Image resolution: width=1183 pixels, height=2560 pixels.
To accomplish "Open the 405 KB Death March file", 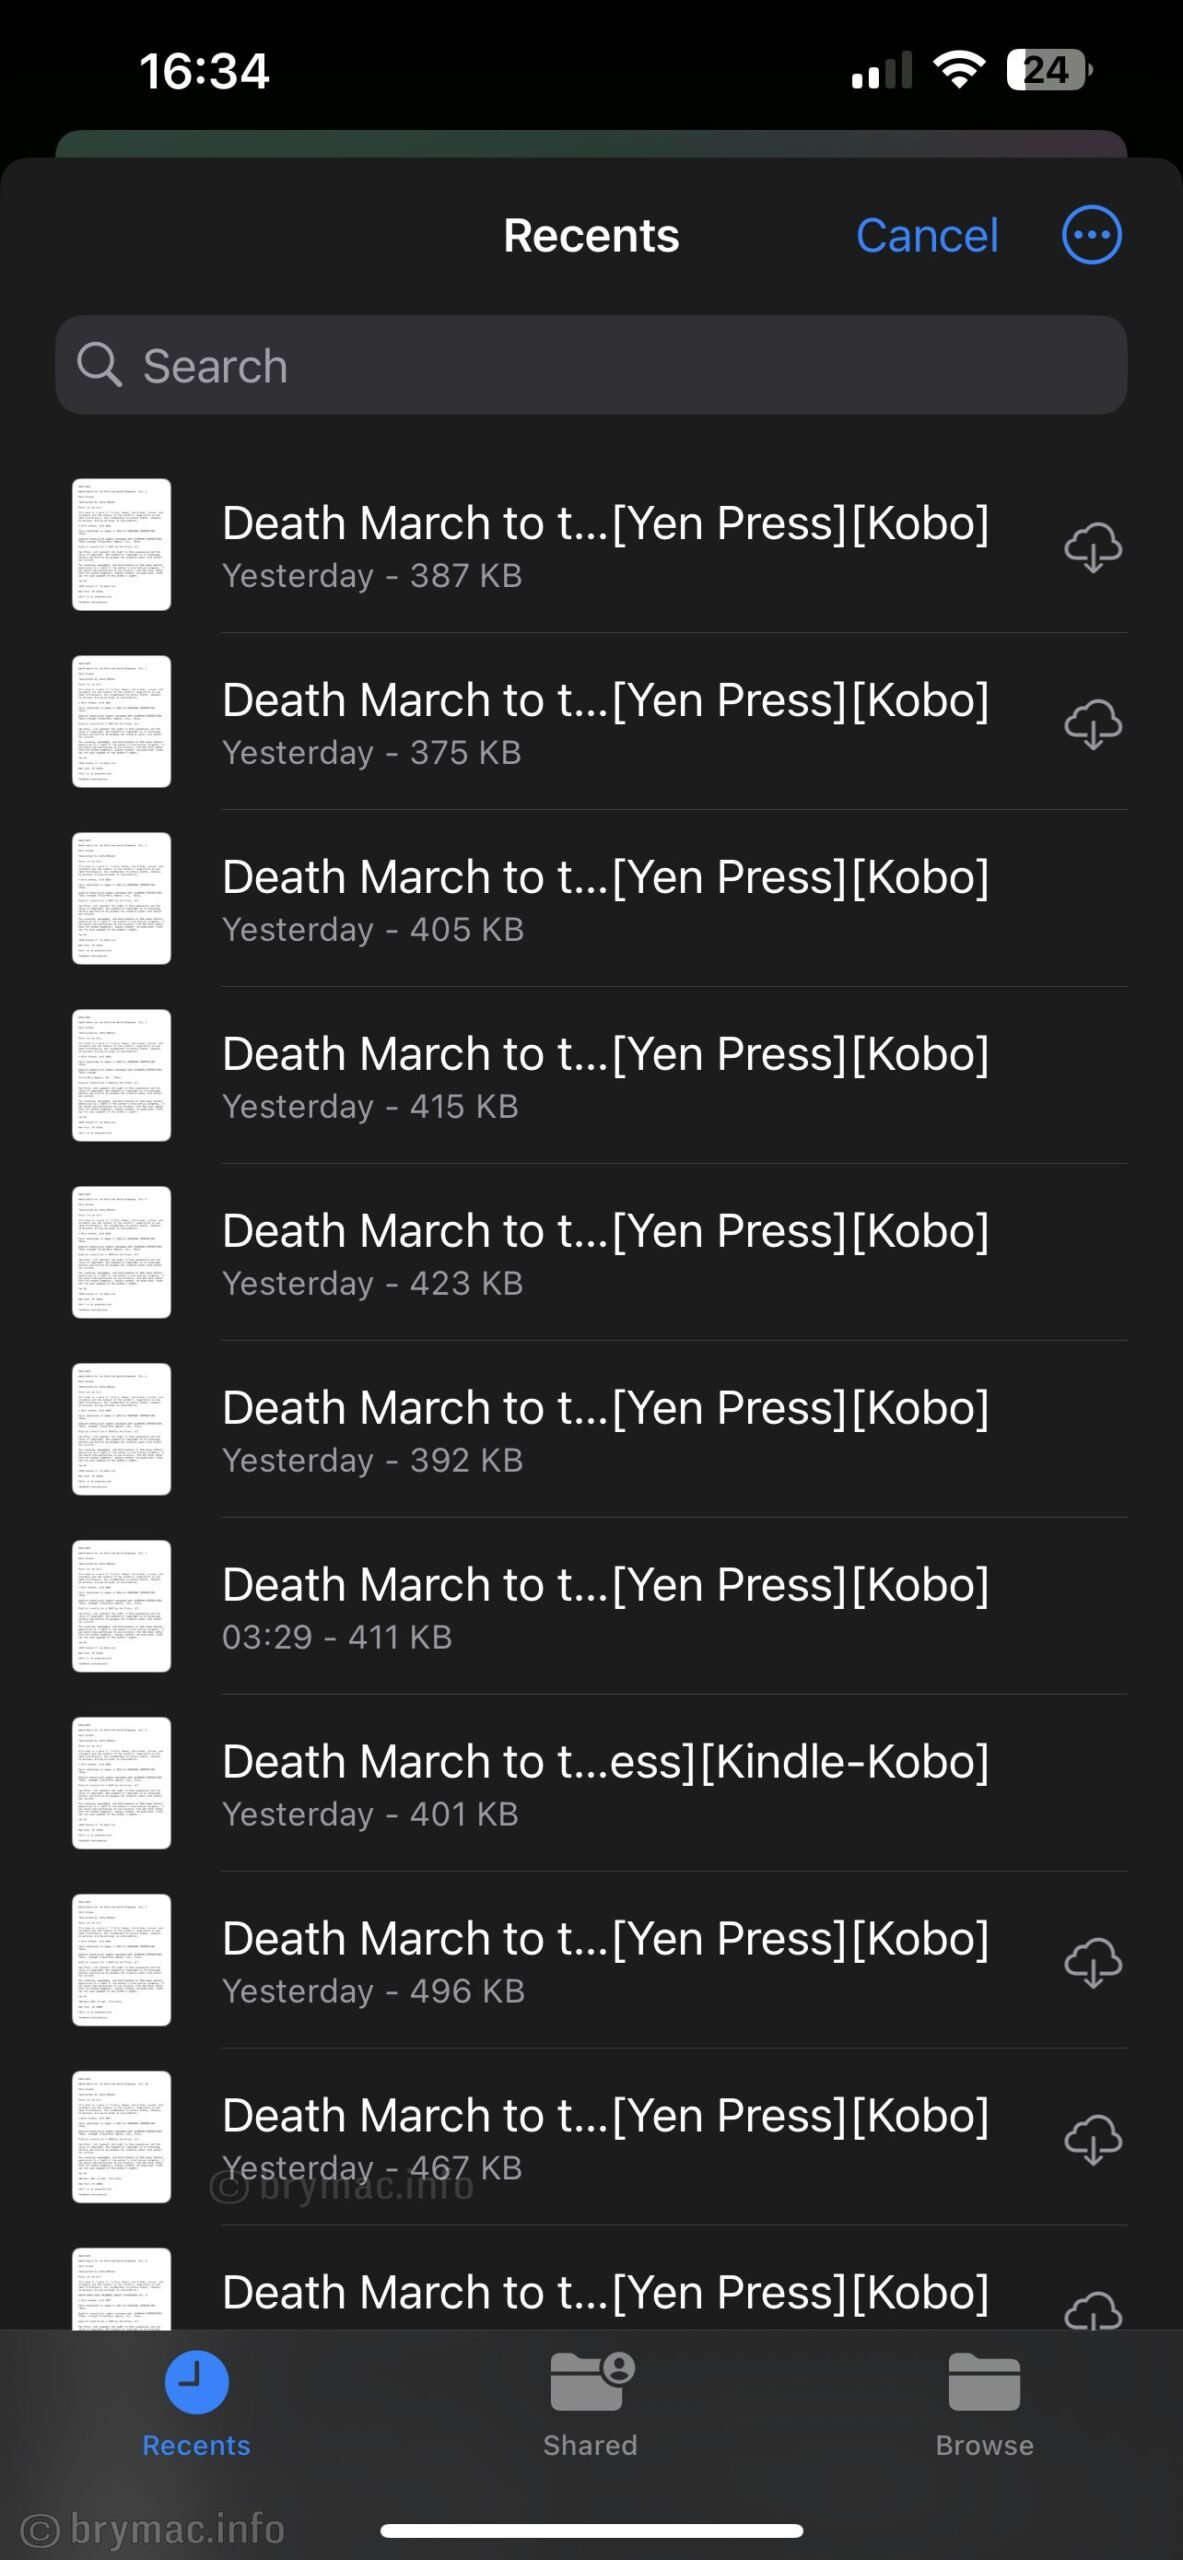I will pyautogui.click(x=605, y=898).
